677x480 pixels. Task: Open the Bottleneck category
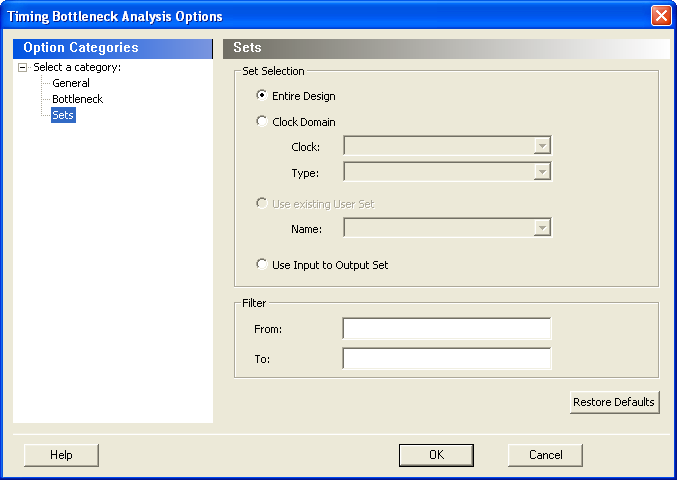tap(77, 99)
